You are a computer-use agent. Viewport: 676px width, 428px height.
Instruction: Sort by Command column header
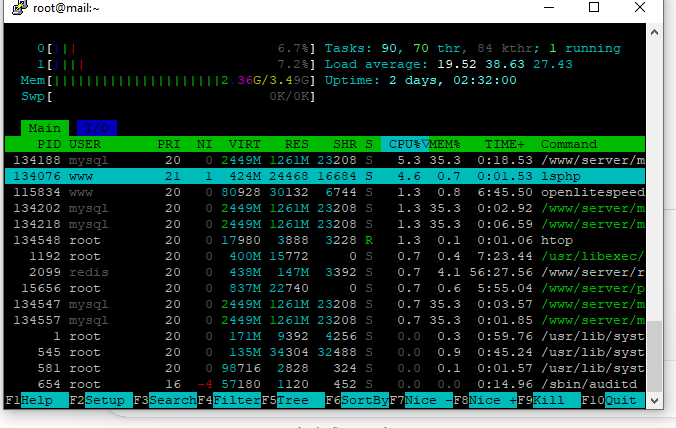[x=569, y=144]
